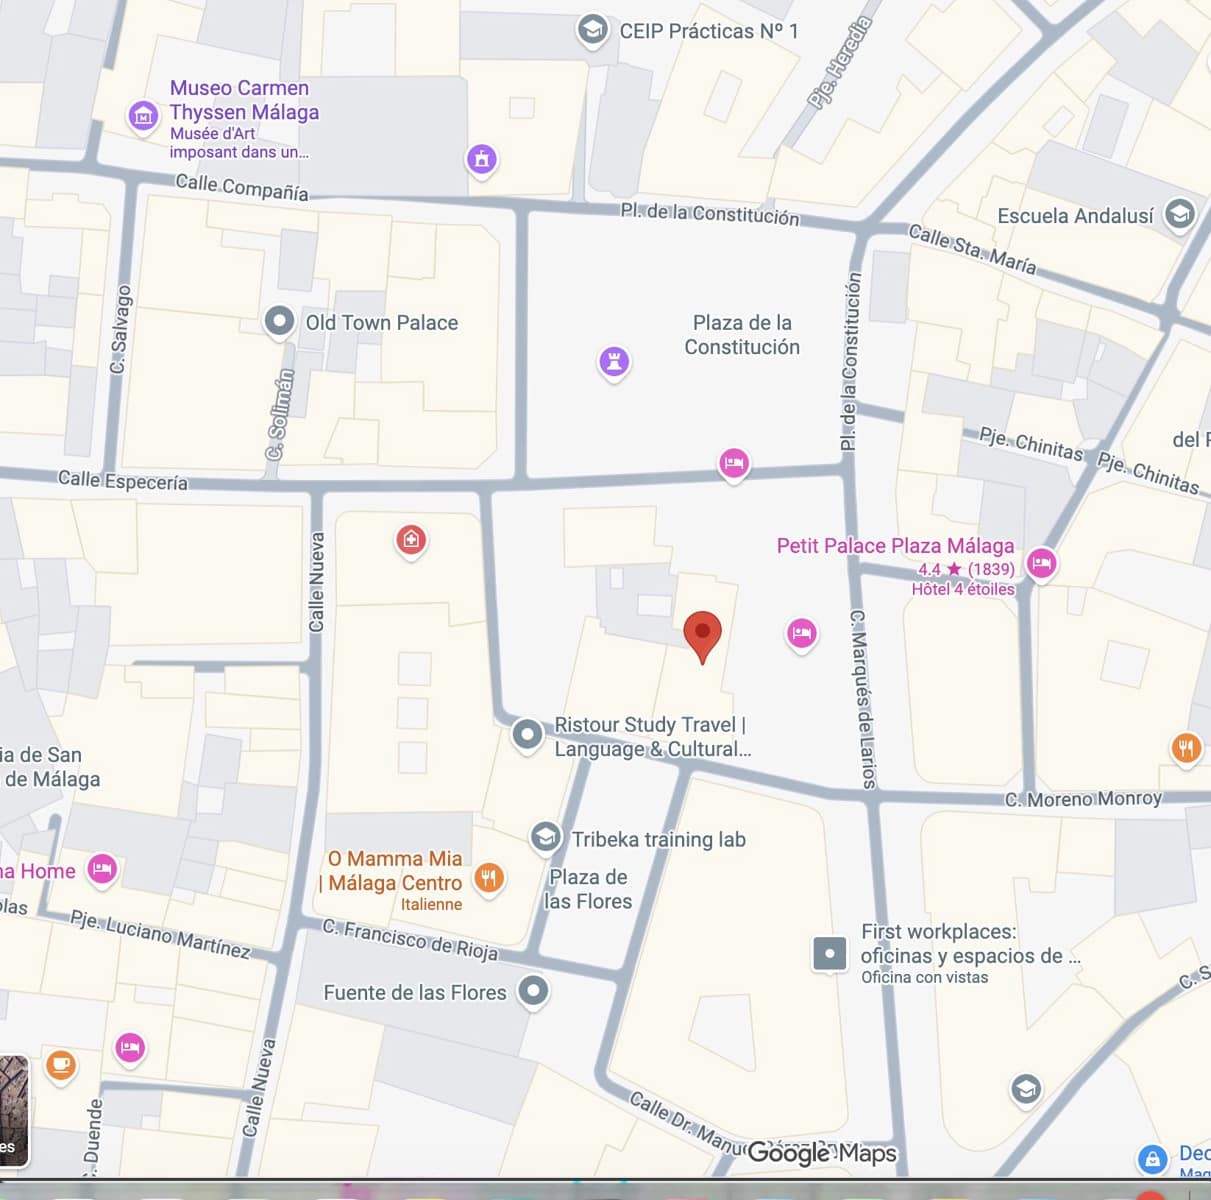Image resolution: width=1211 pixels, height=1200 pixels.
Task: Select the Plaza de las Flores label
Action: tap(588, 889)
